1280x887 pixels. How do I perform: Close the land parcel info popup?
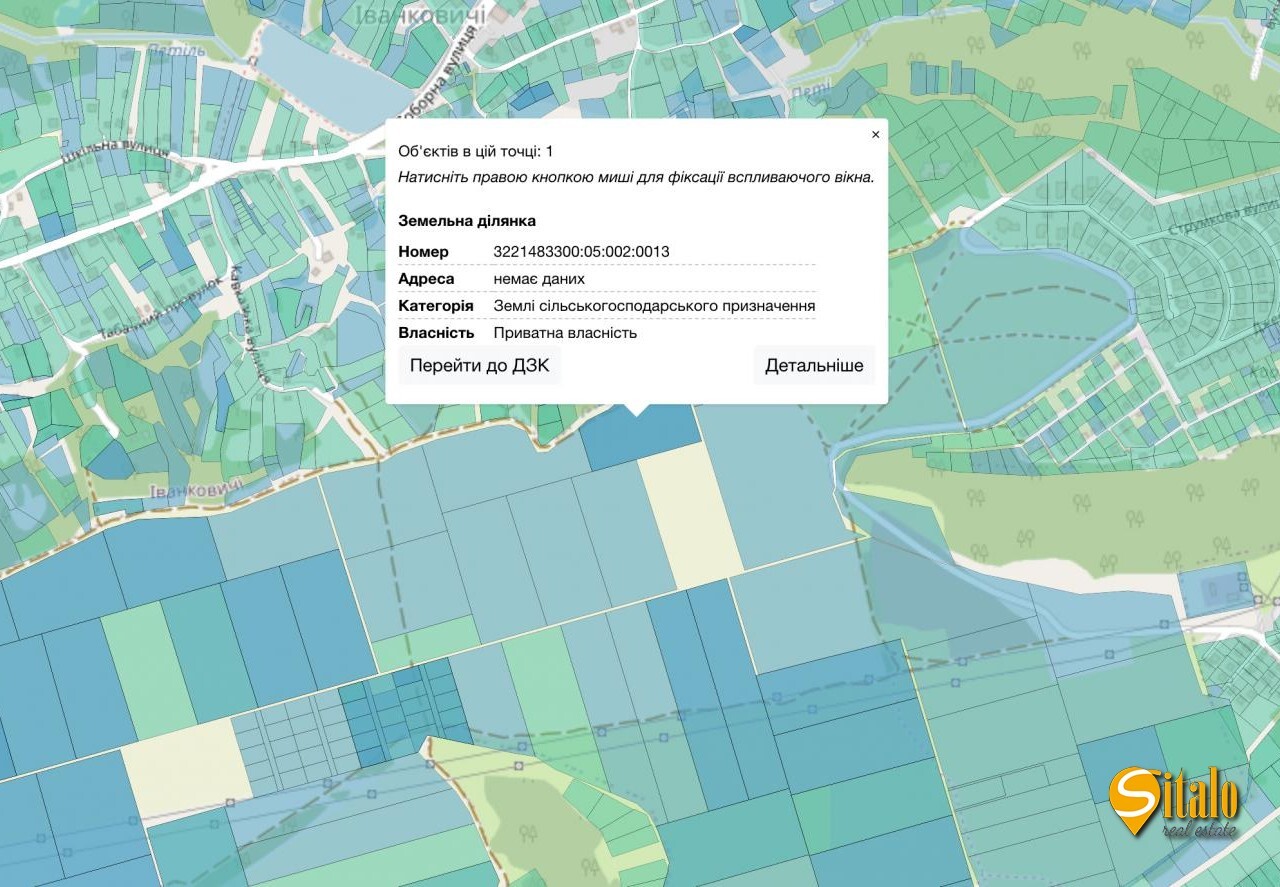[x=875, y=134]
